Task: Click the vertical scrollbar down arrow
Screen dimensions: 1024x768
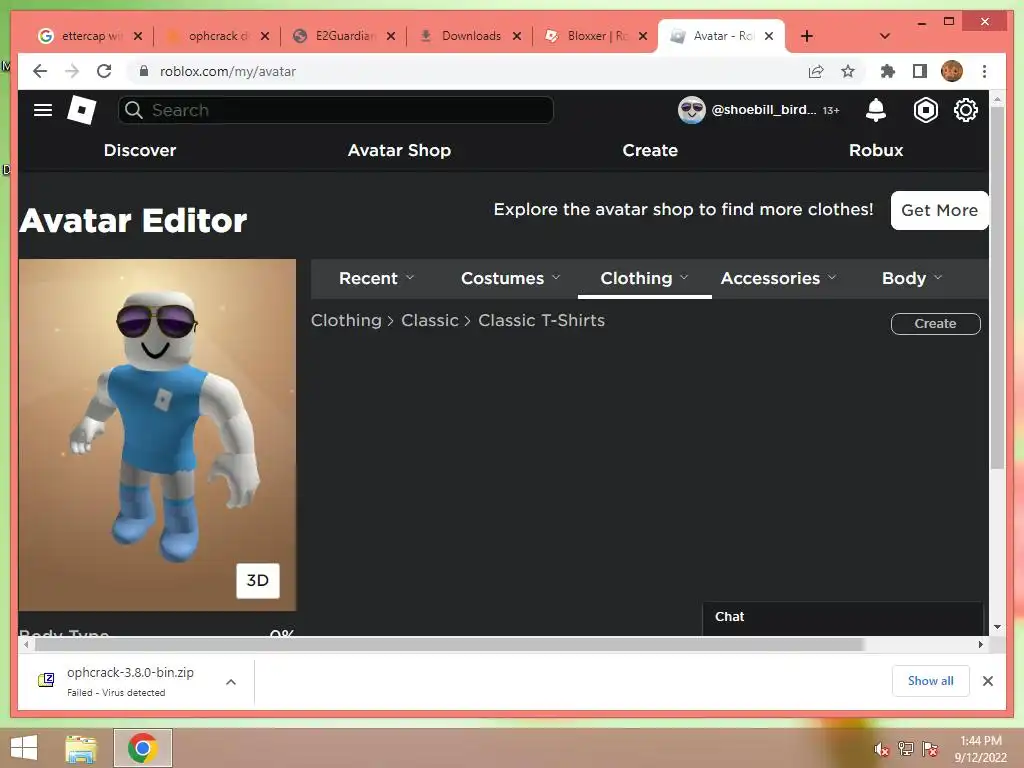Action: (x=997, y=627)
